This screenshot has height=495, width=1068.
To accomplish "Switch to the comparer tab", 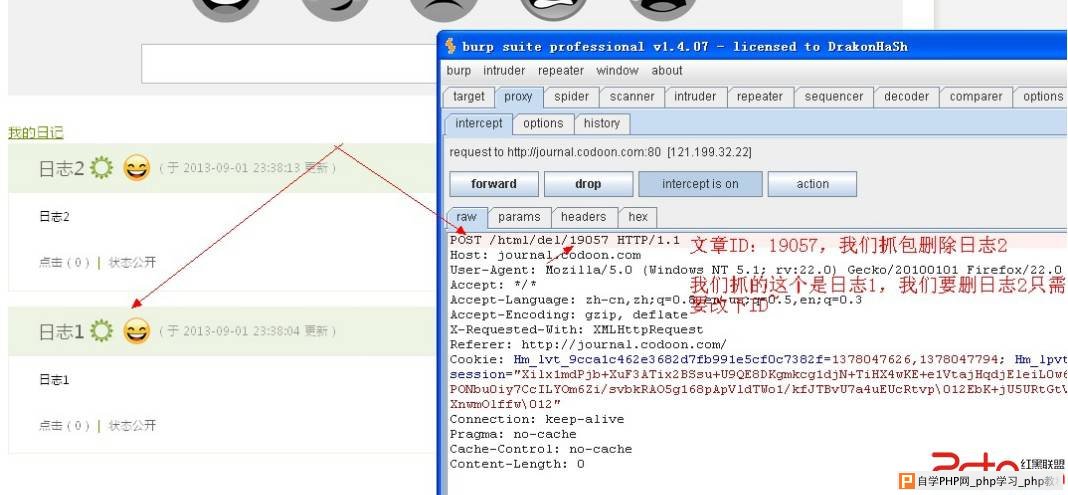I will 975,97.
